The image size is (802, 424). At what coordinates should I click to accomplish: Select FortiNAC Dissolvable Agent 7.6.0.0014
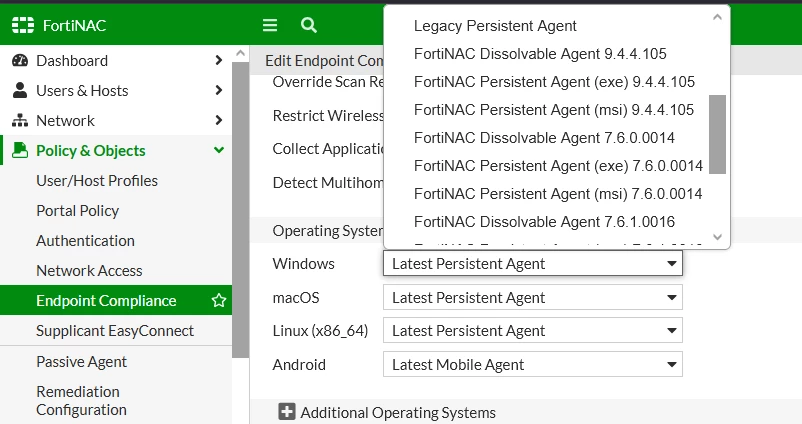click(544, 138)
